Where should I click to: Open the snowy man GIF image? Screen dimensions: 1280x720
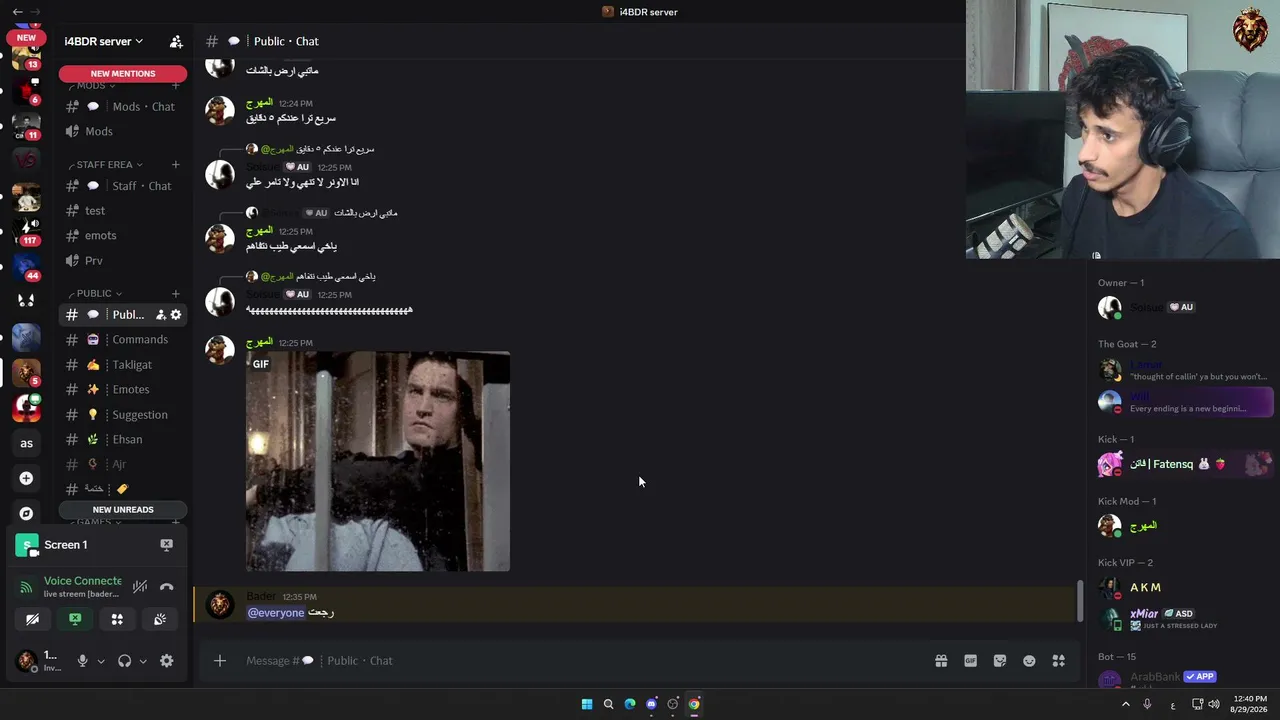[378, 462]
